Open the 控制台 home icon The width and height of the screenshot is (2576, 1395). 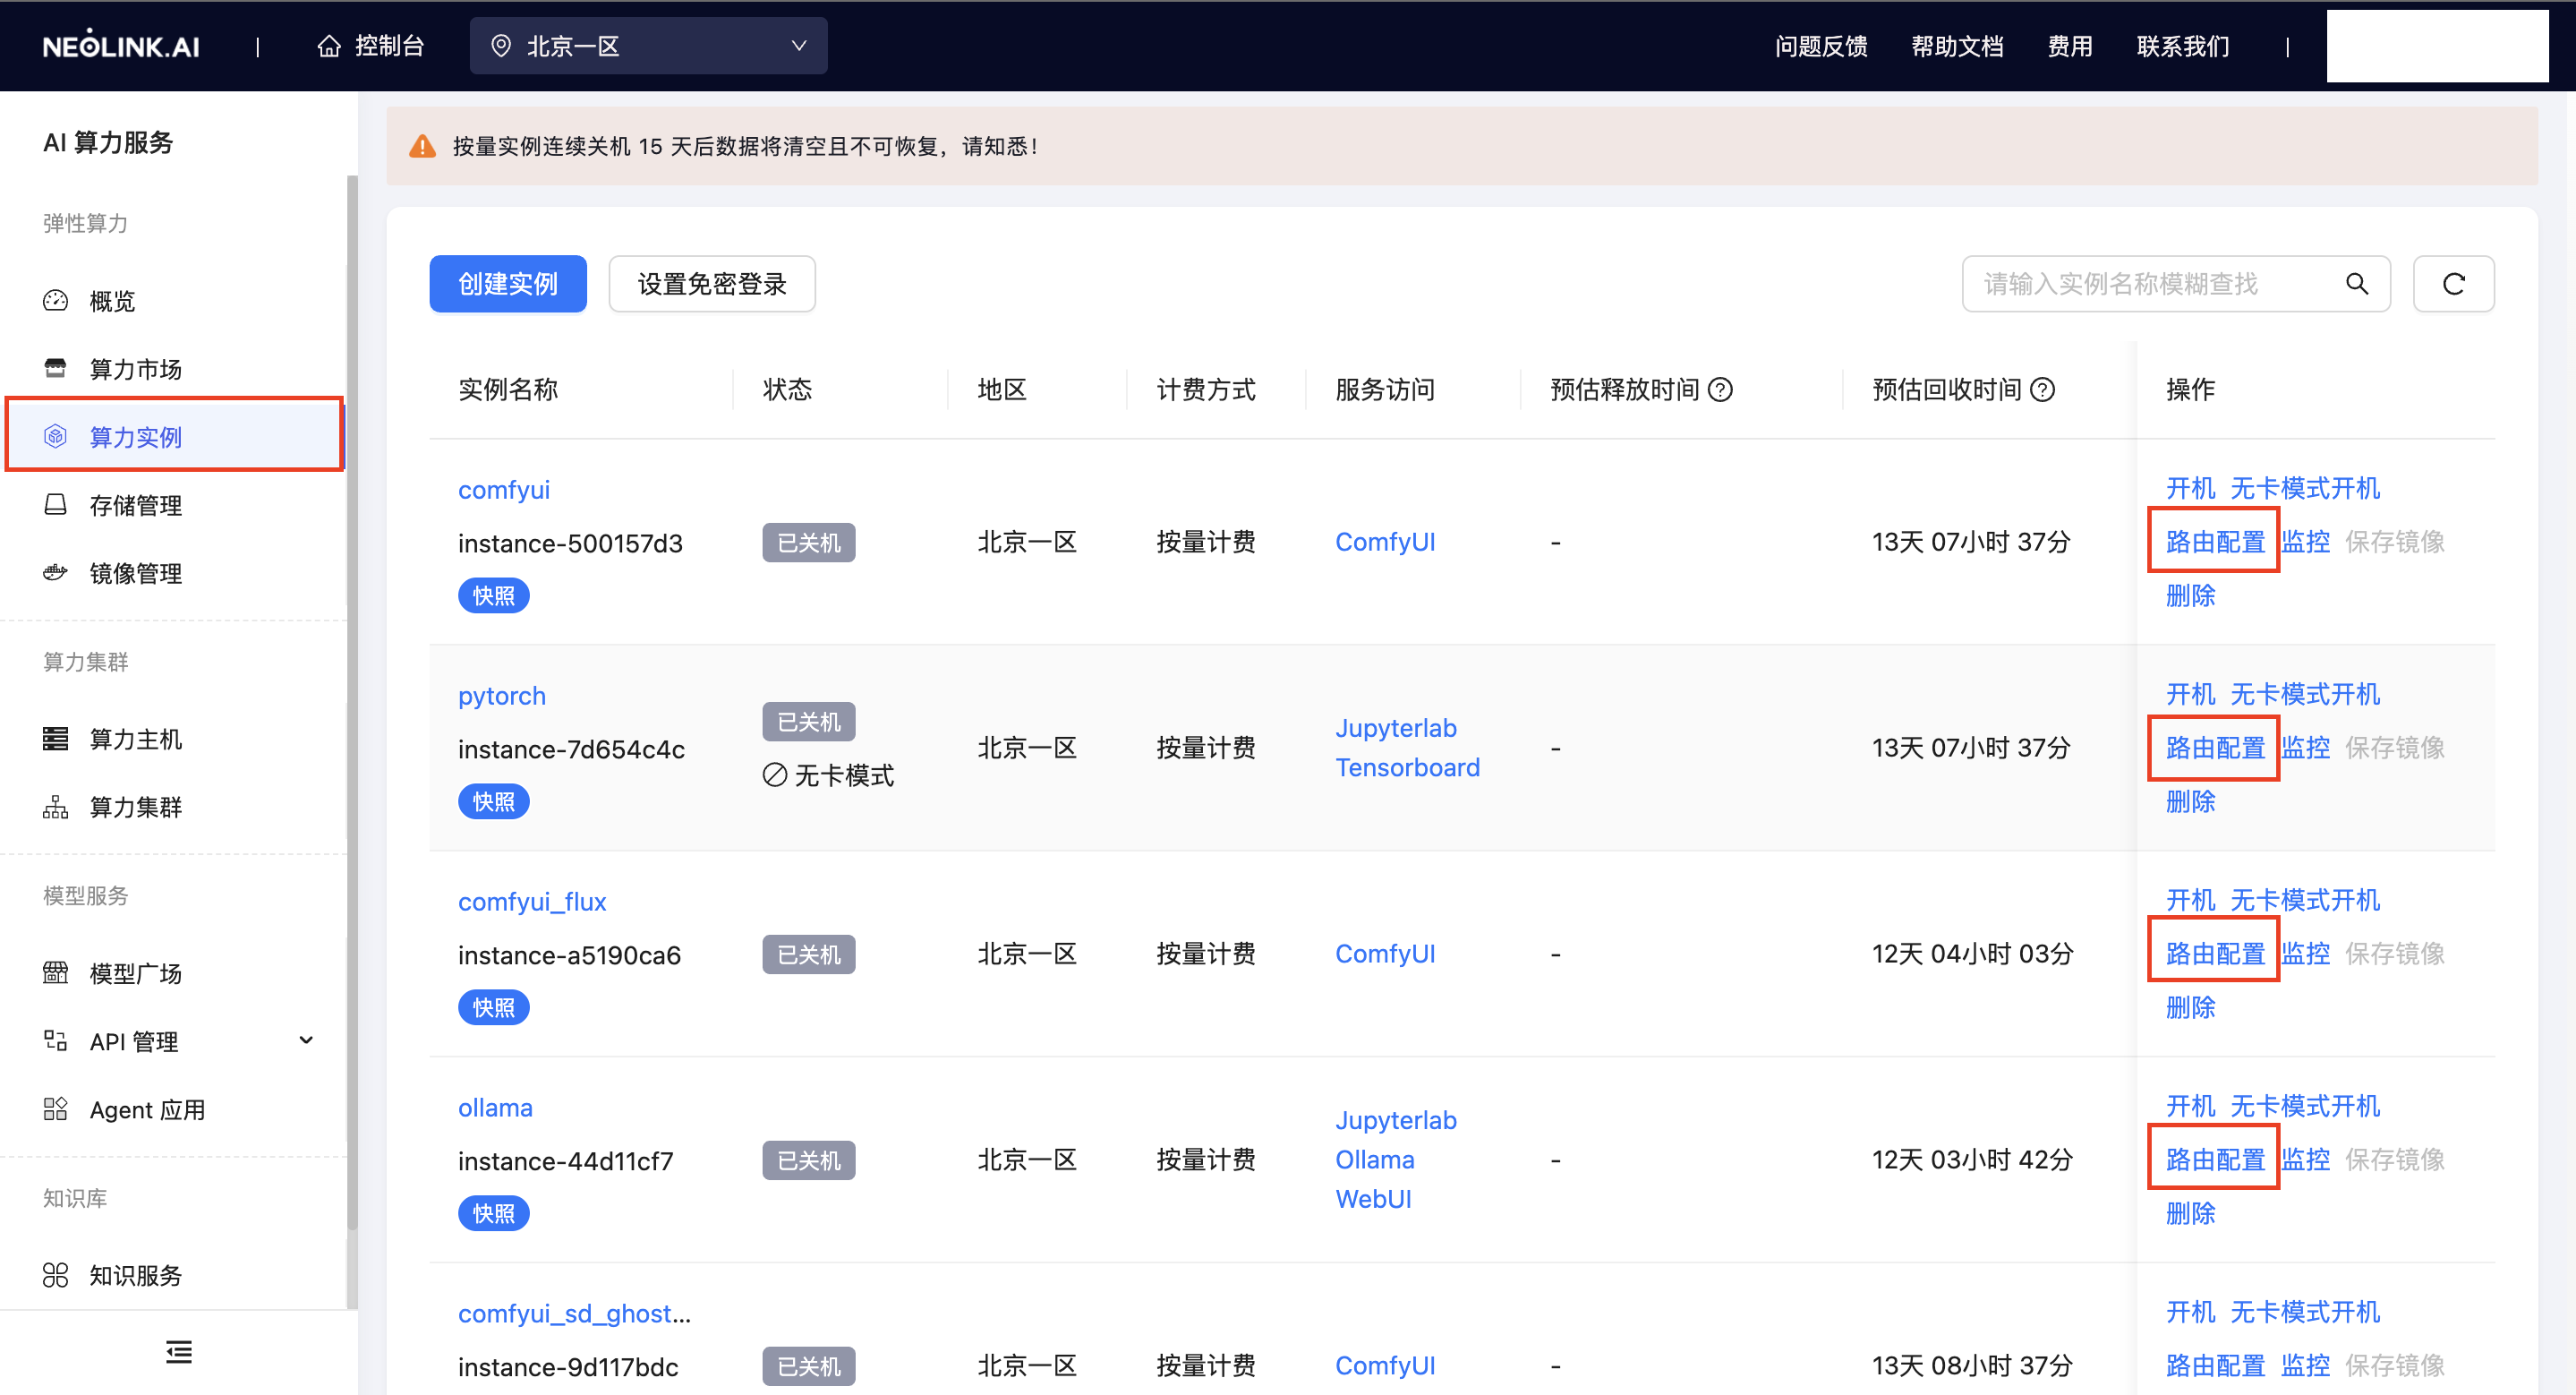coord(329,46)
